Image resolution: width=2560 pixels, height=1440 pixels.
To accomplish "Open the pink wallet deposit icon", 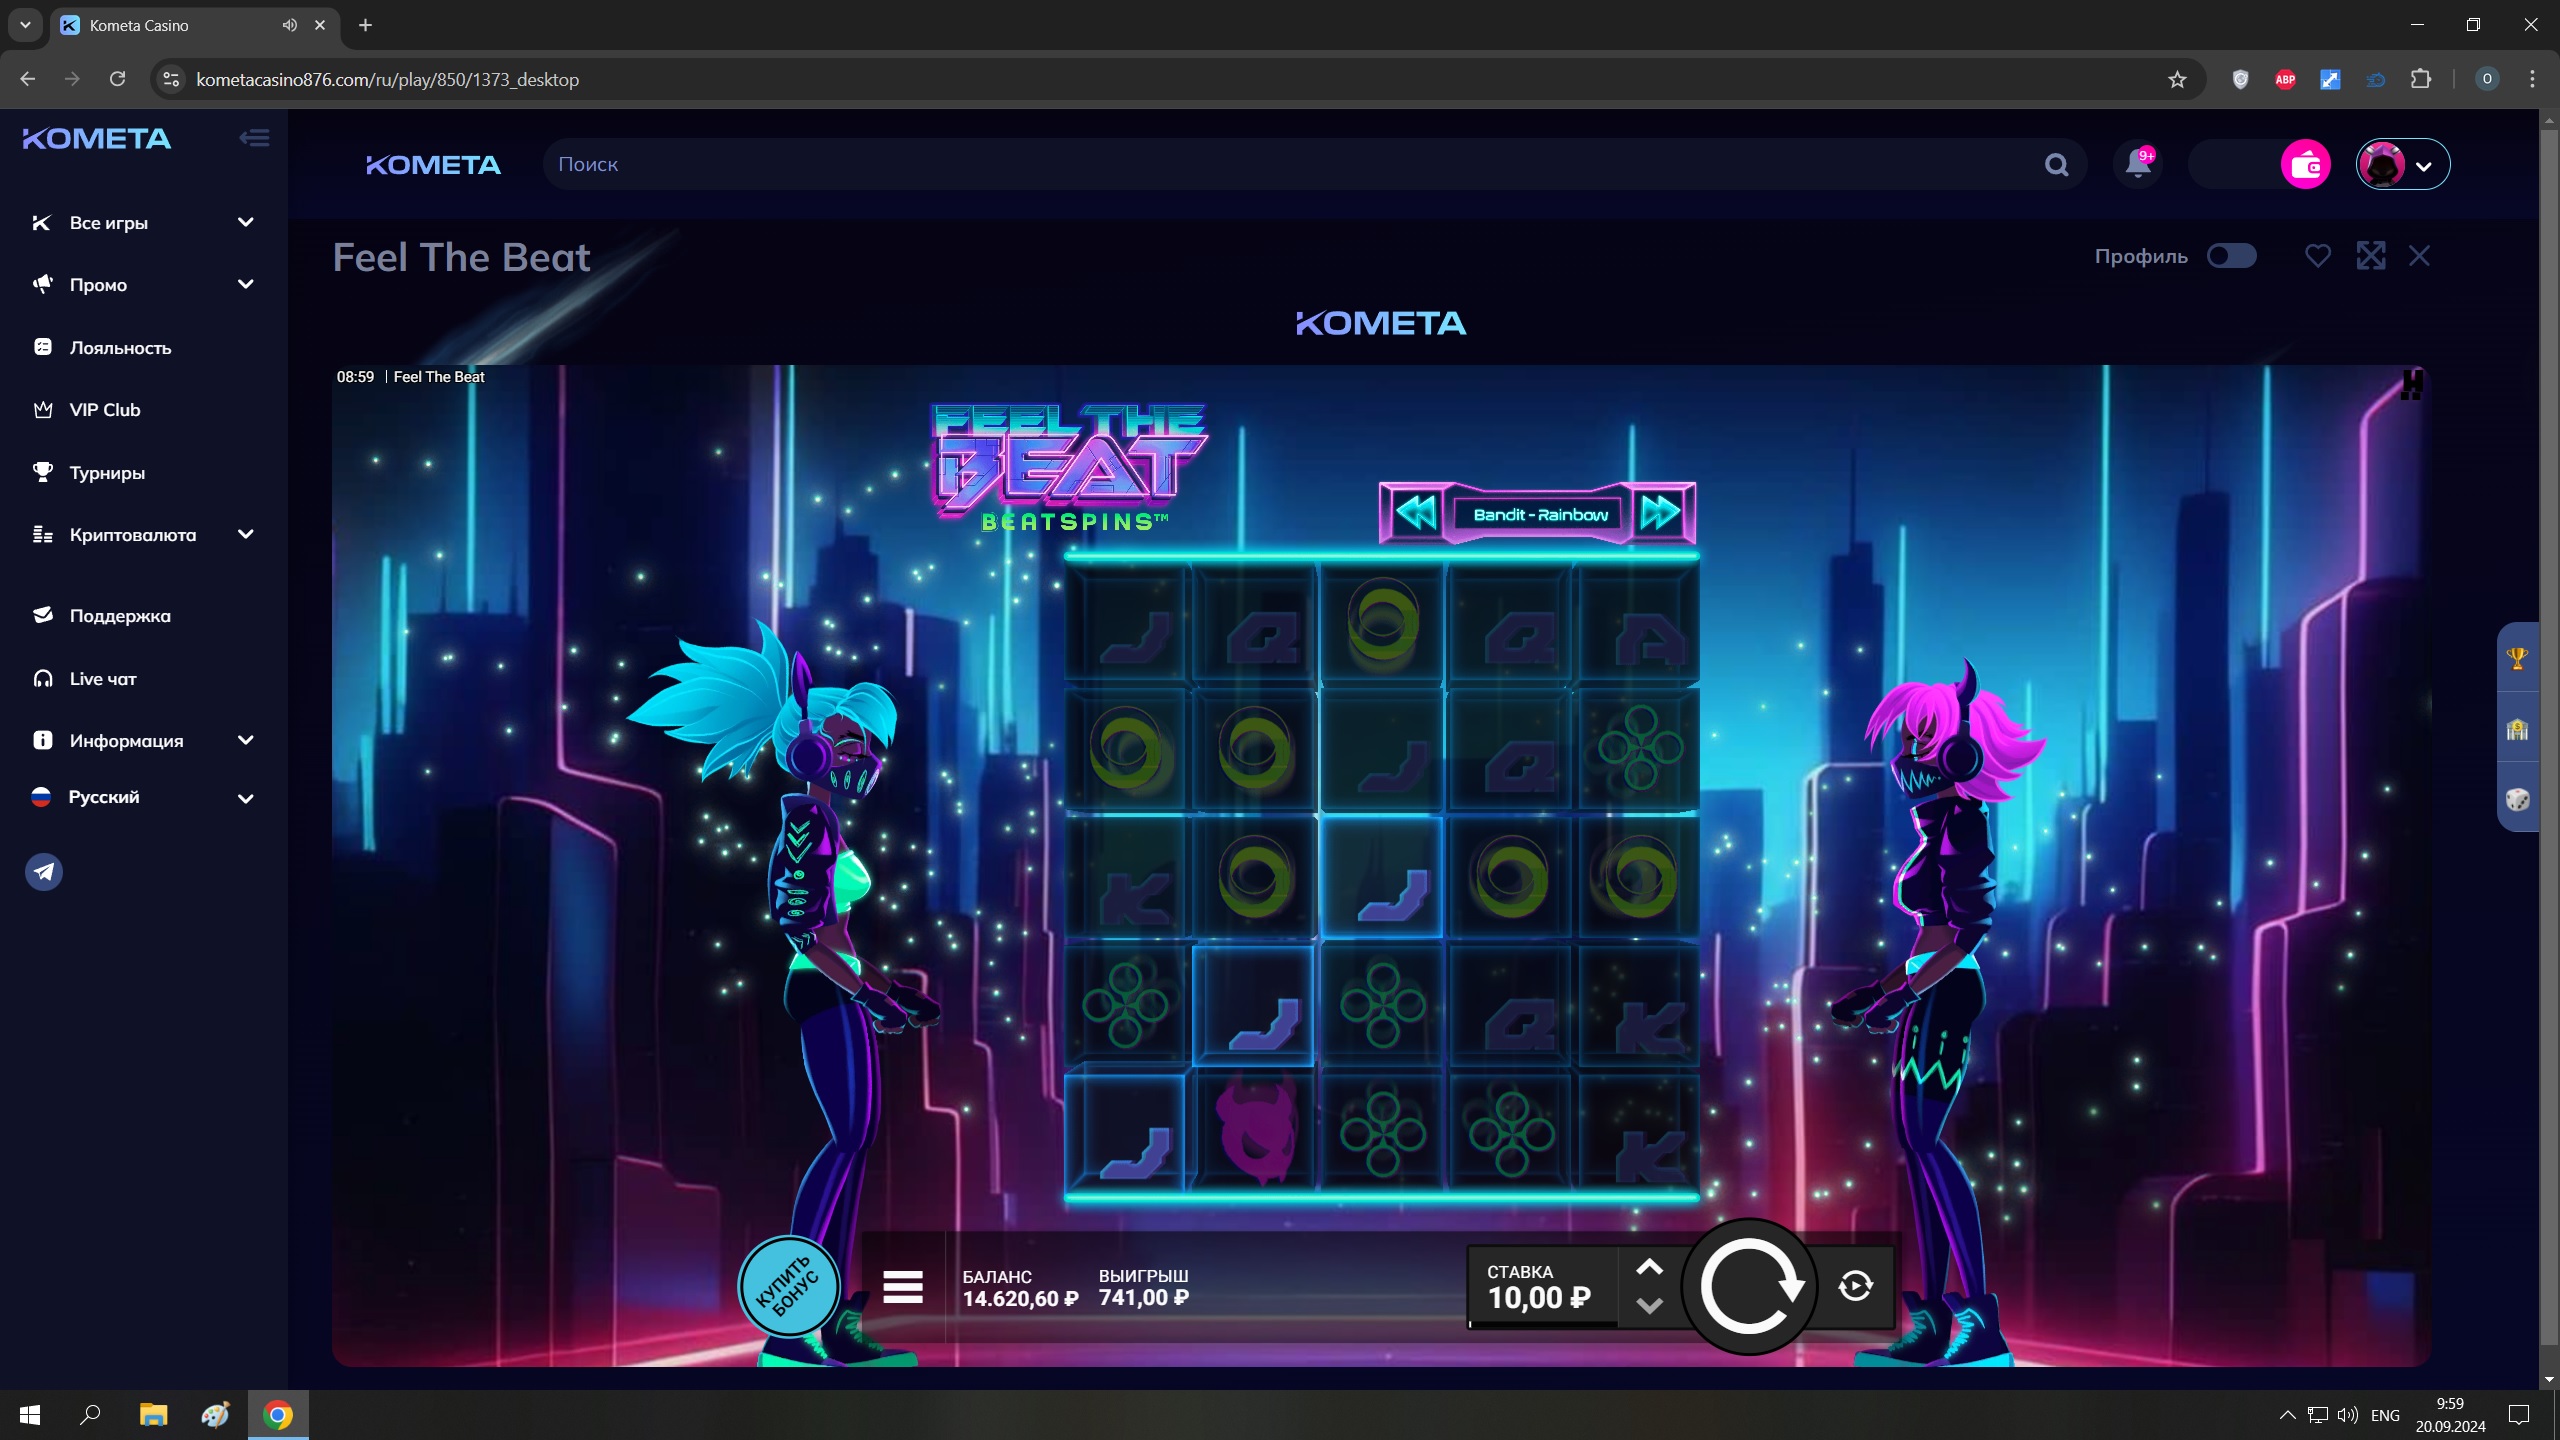I will coord(2305,164).
